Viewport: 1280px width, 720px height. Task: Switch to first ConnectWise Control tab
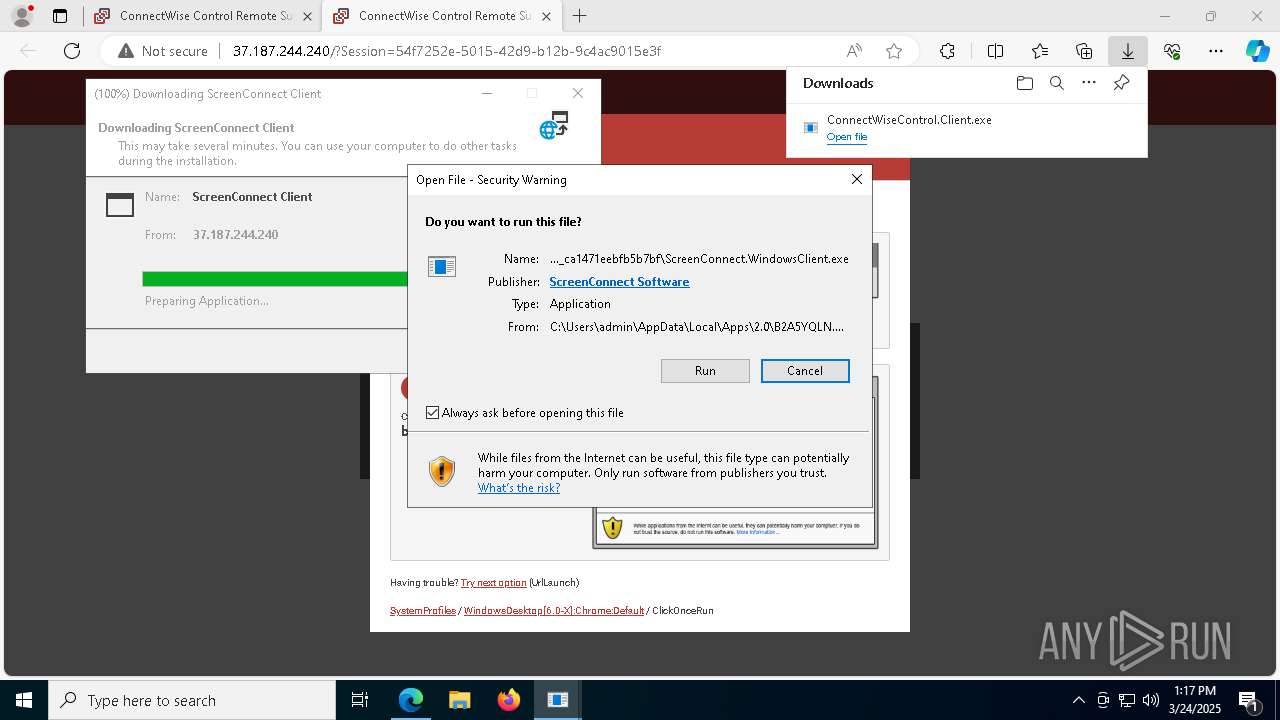[x=201, y=16]
